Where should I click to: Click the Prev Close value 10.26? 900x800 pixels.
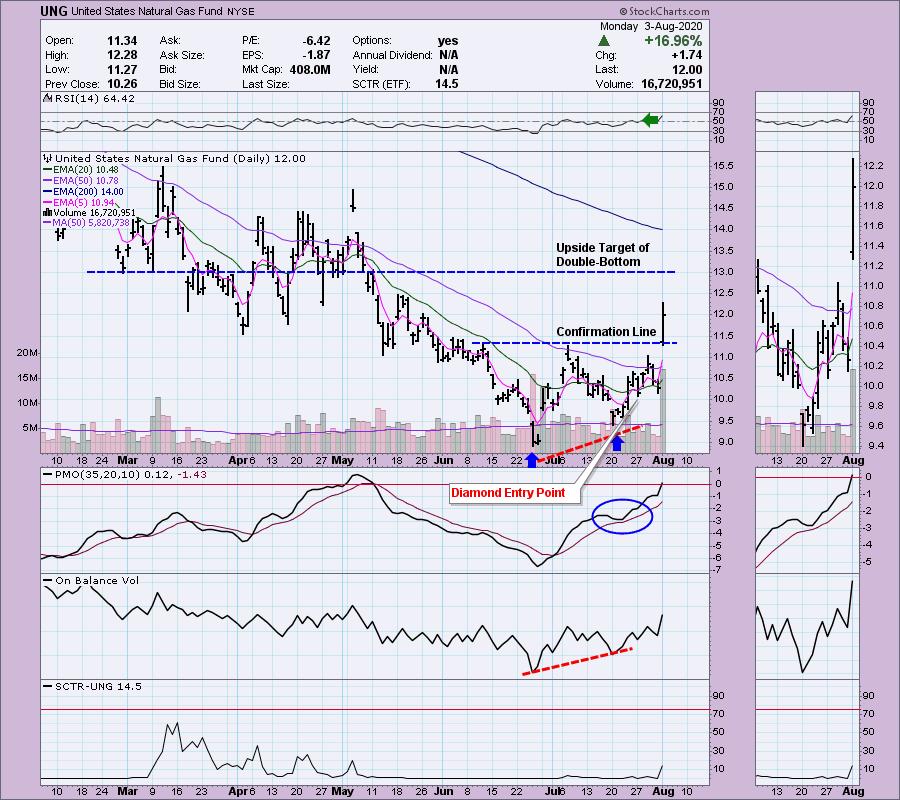122,84
